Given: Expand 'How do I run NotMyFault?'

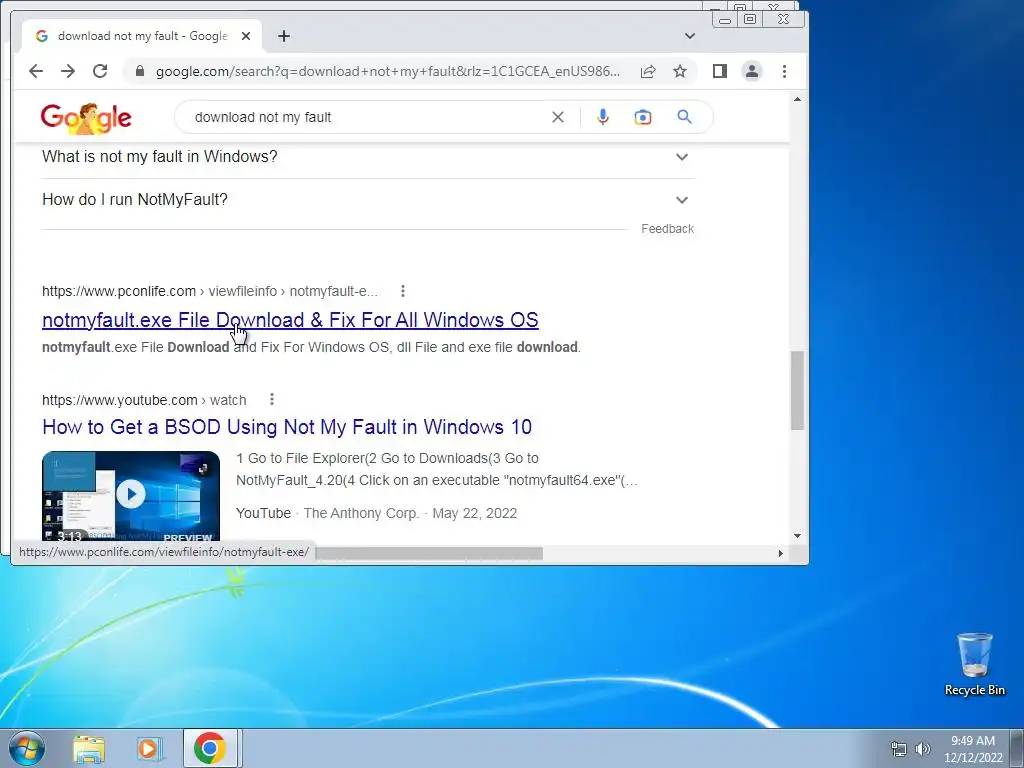Looking at the screenshot, I should click(x=368, y=200).
